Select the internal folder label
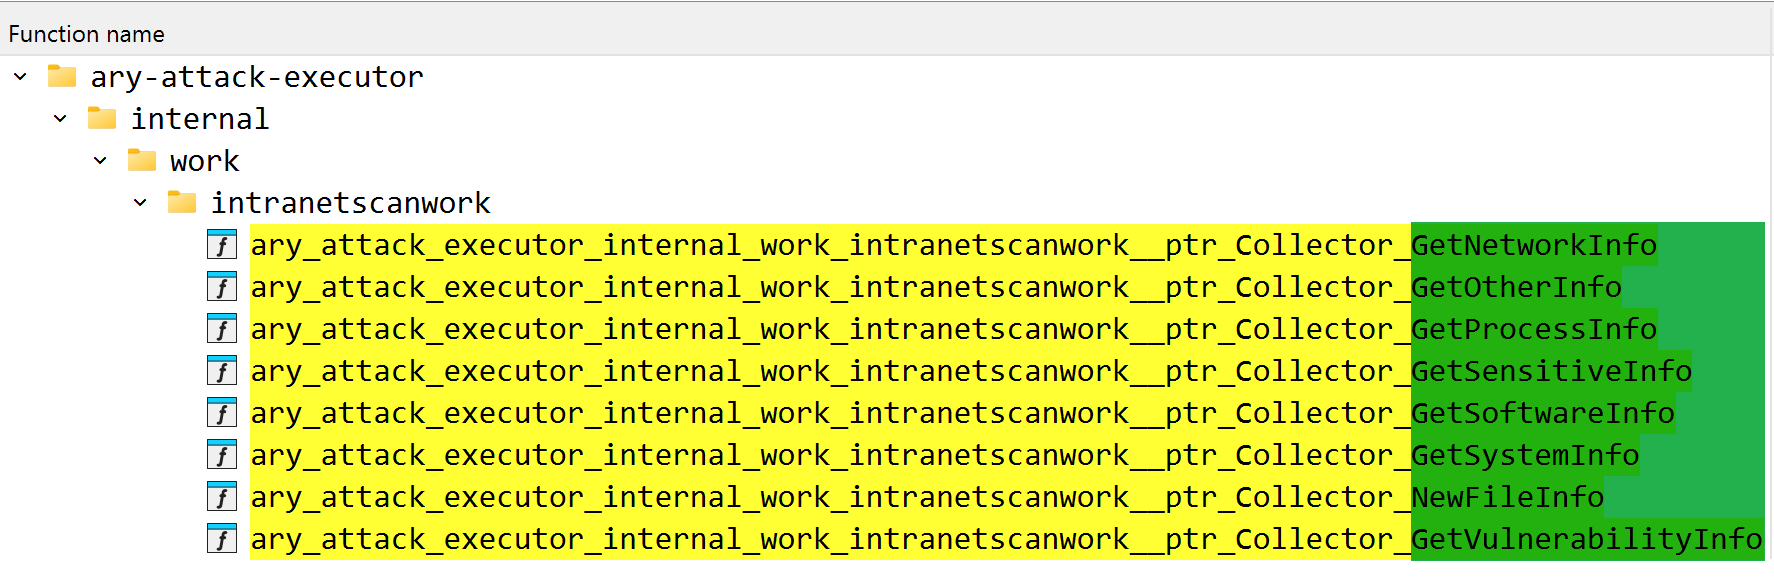The image size is (1774, 579). pos(200,119)
